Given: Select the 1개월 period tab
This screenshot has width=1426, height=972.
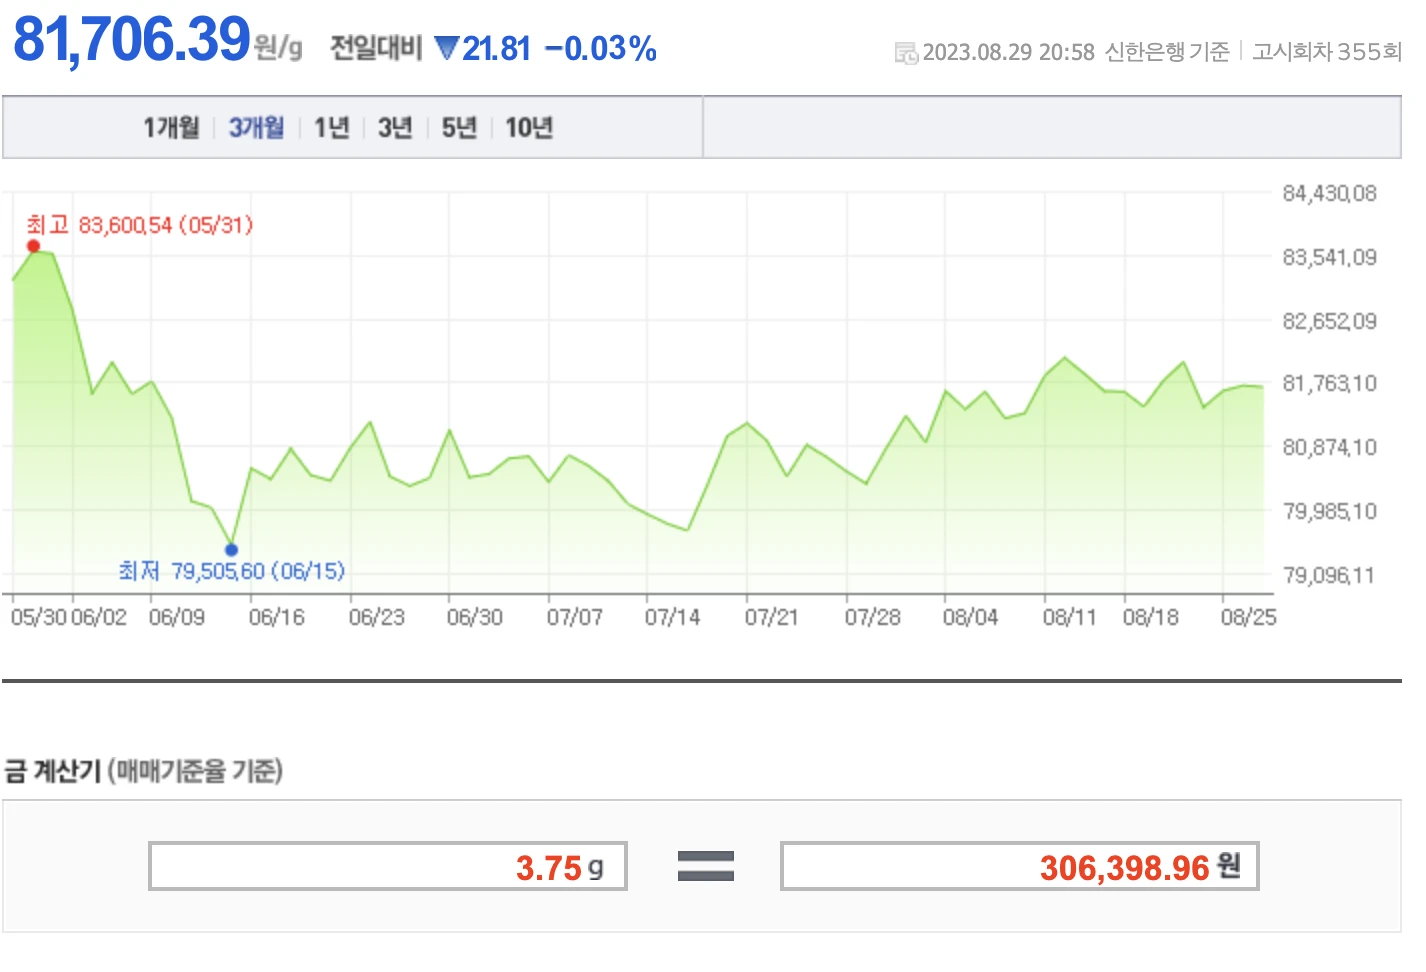Looking at the screenshot, I should (171, 127).
